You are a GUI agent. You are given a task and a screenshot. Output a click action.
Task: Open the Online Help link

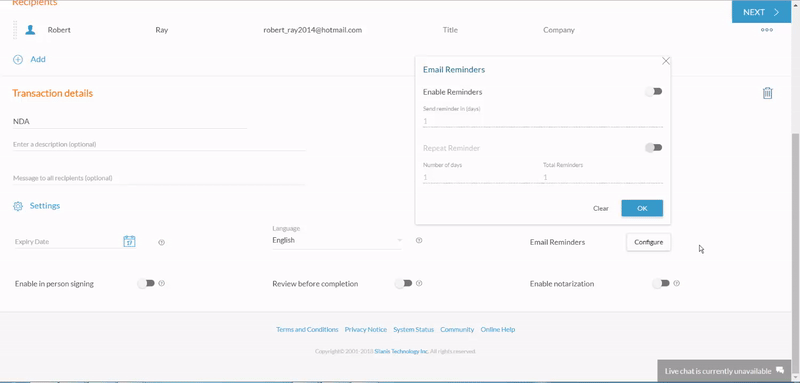click(x=497, y=329)
